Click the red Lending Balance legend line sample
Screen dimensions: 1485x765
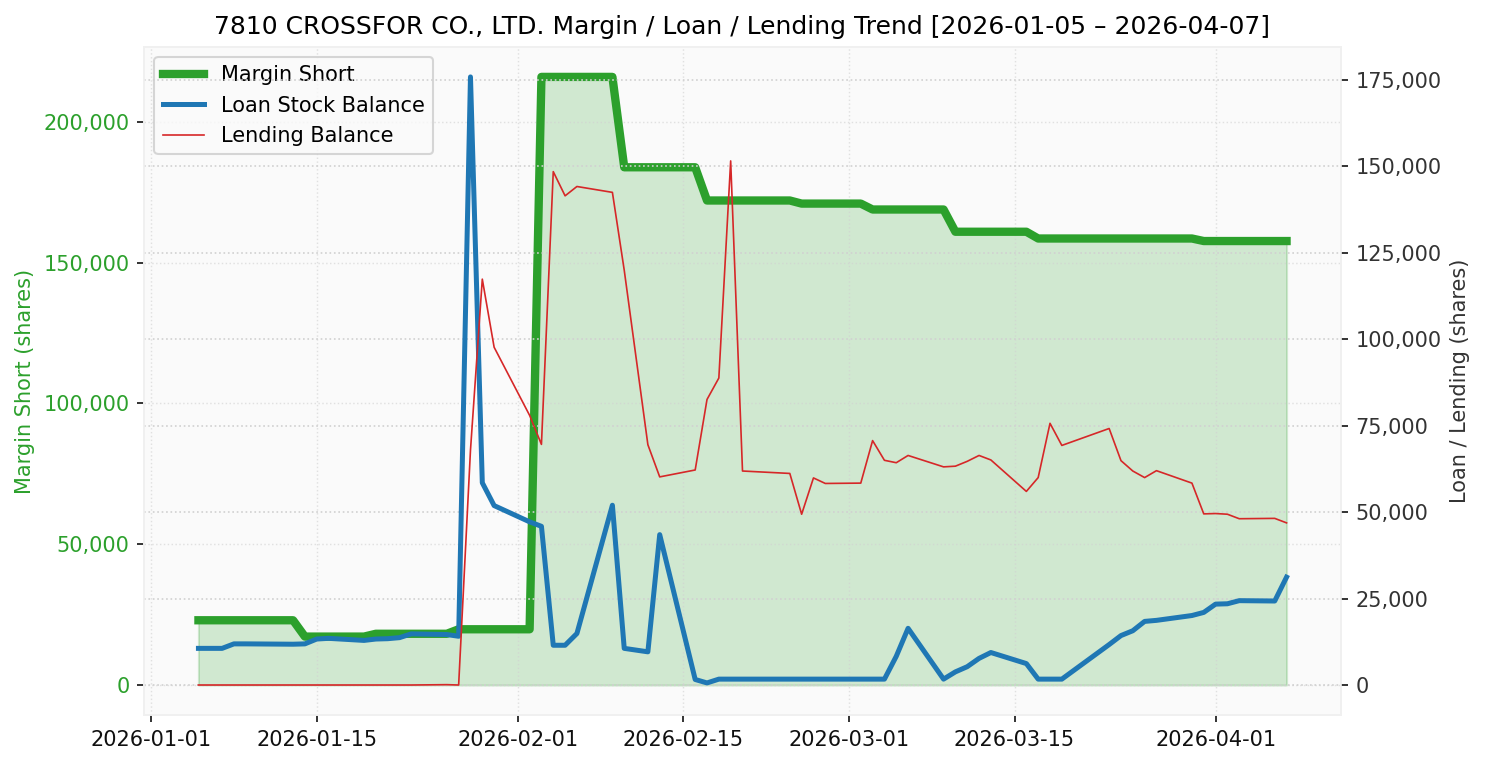click(184, 135)
